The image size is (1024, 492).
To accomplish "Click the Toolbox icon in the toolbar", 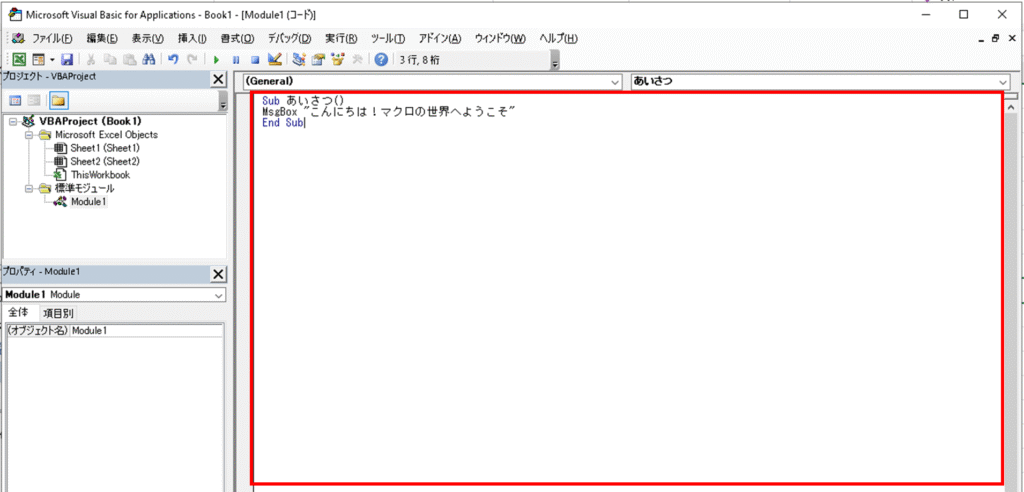I will pyautogui.click(x=357, y=59).
